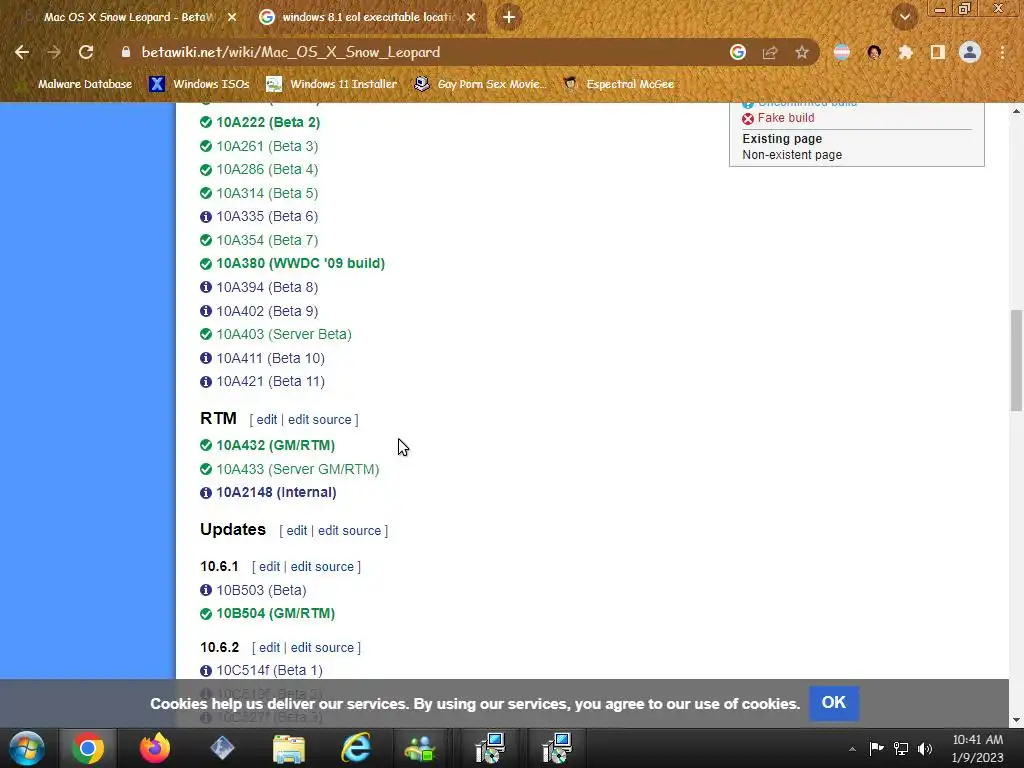Edit the RTM section
Image resolution: width=1024 pixels, height=768 pixels.
(x=266, y=419)
